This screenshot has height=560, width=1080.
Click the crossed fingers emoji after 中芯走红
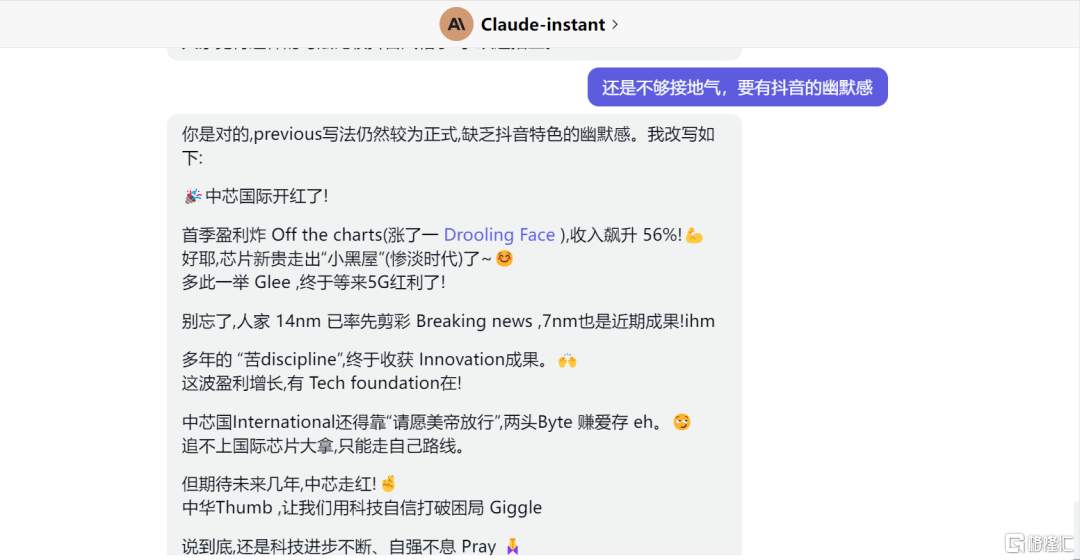tap(388, 484)
